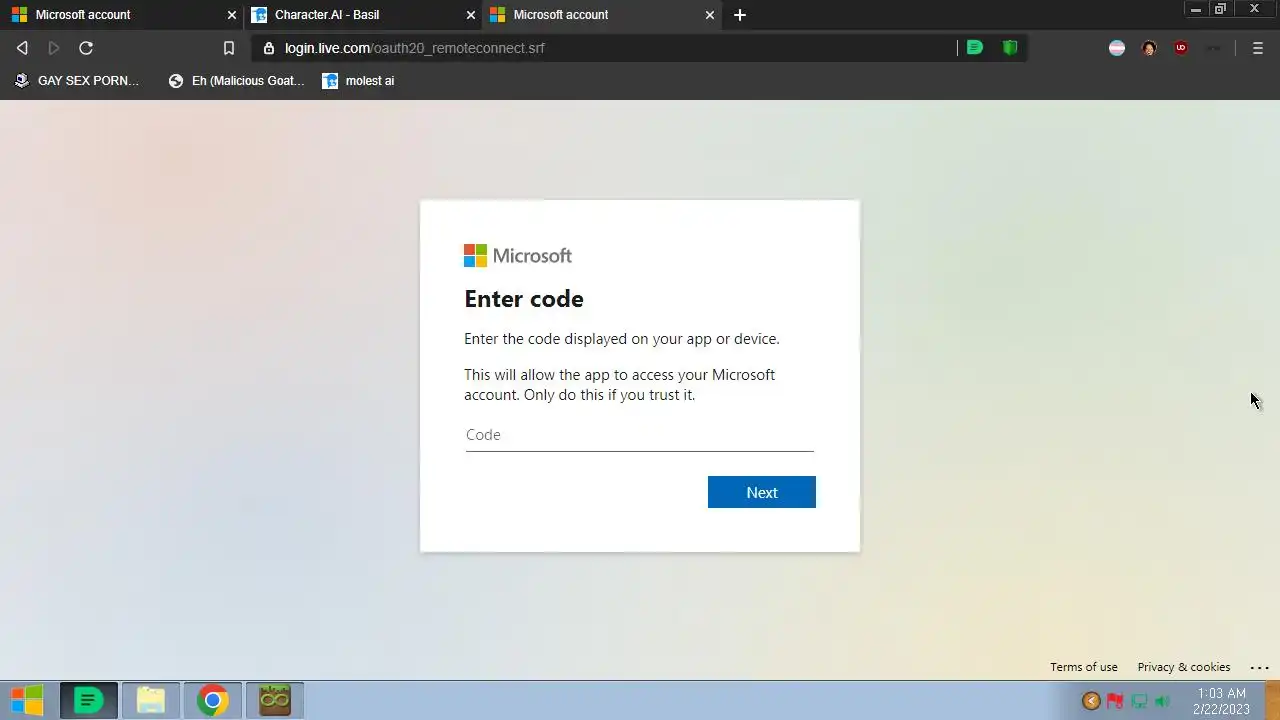Open the Terms of use link

click(1084, 667)
